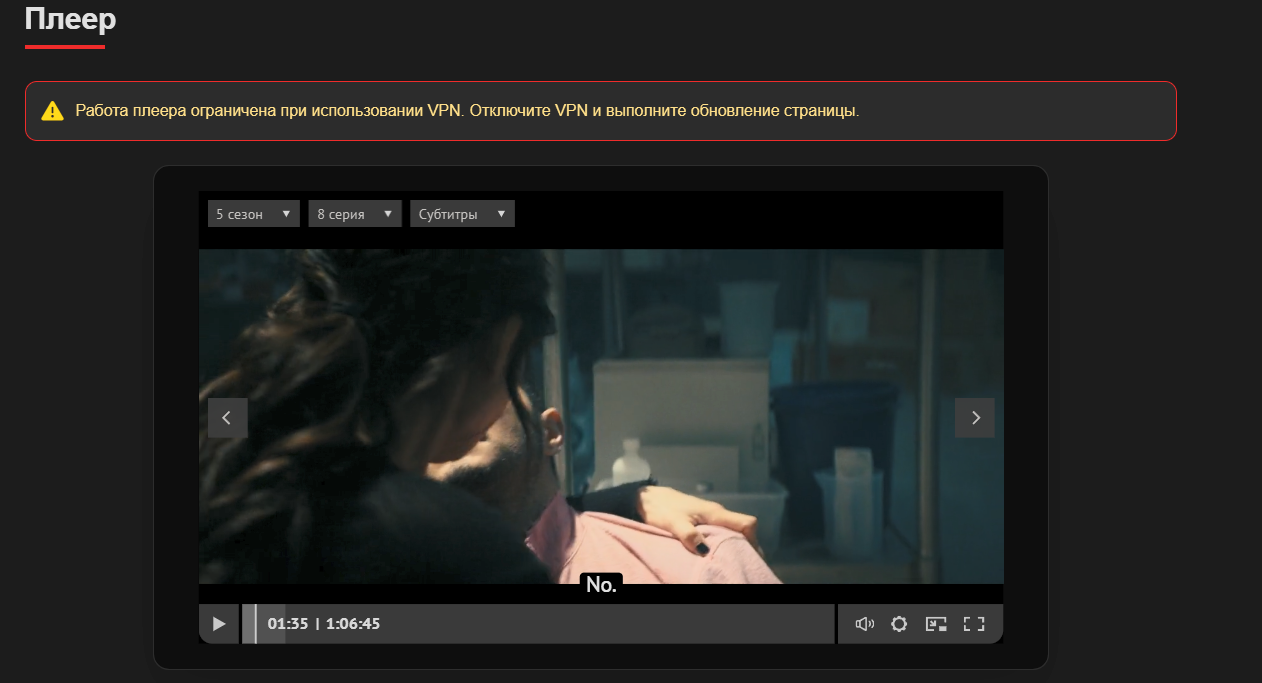The image size is (1262, 683).
Task: Click the 01:35 elapsed time text
Action: 288,624
